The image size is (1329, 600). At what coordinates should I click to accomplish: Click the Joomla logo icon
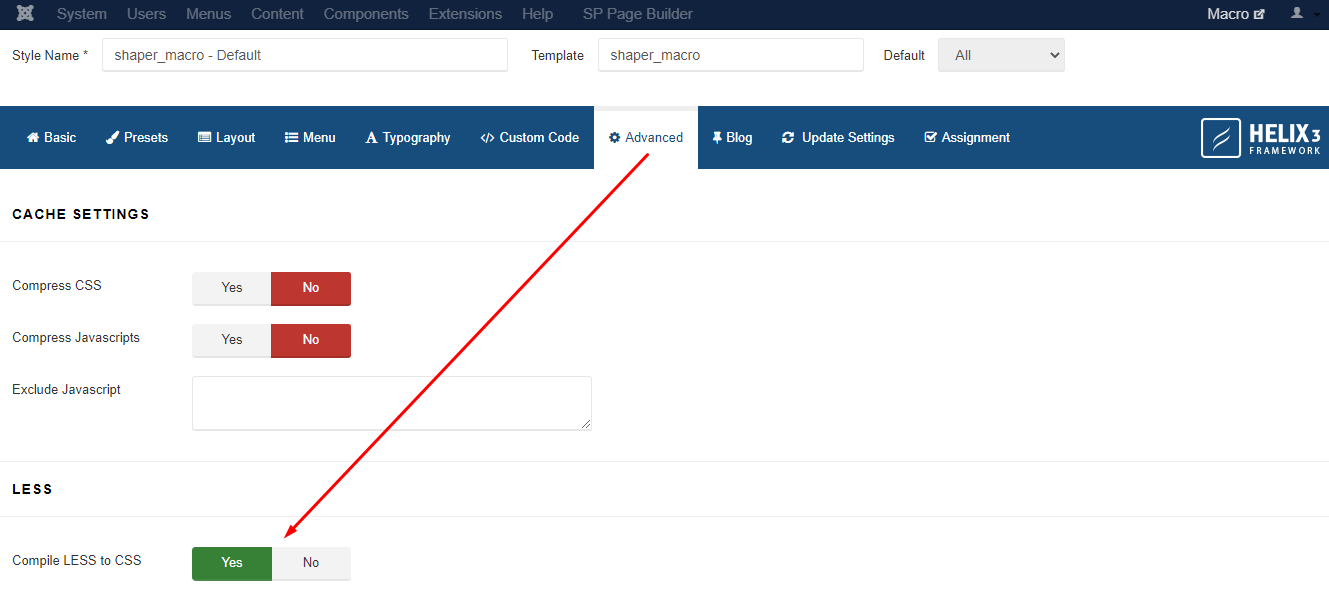26,14
